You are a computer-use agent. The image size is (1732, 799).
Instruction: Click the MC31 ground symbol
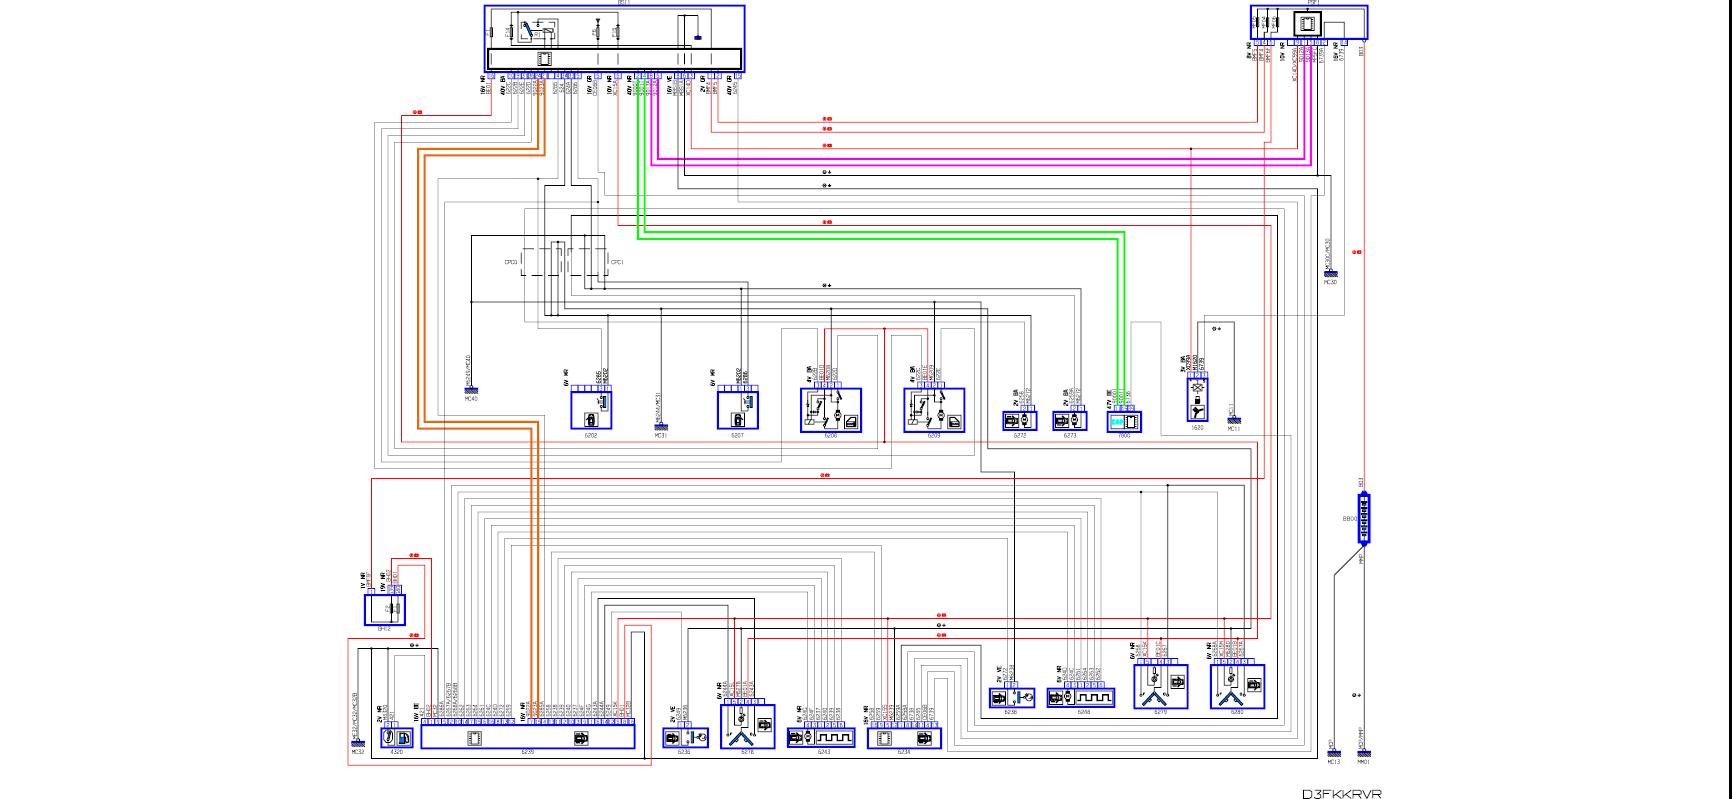click(x=660, y=428)
